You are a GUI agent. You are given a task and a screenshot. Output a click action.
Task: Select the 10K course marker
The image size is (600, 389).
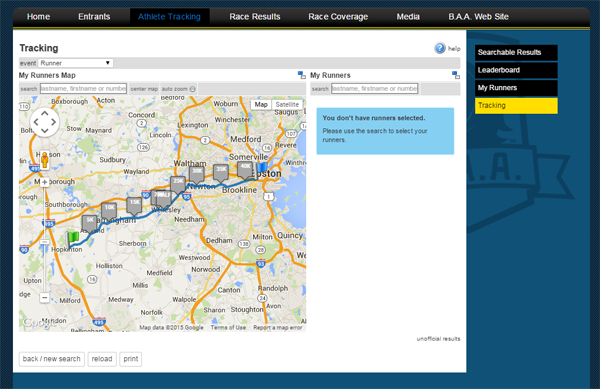(x=109, y=212)
